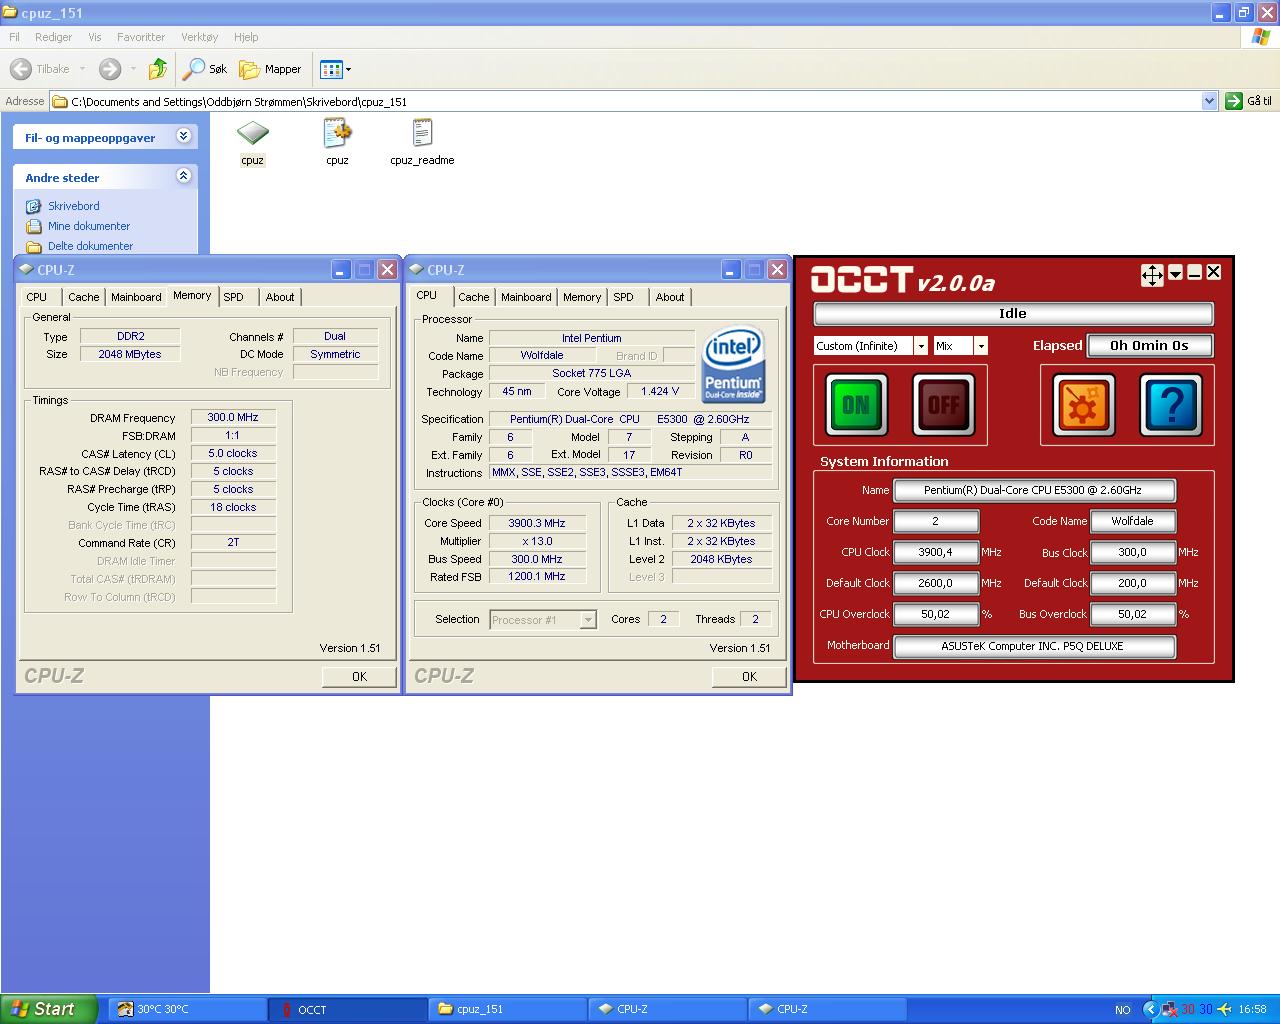The image size is (1280, 1024).
Task: Open the Hjelp menu
Action: tap(246, 37)
